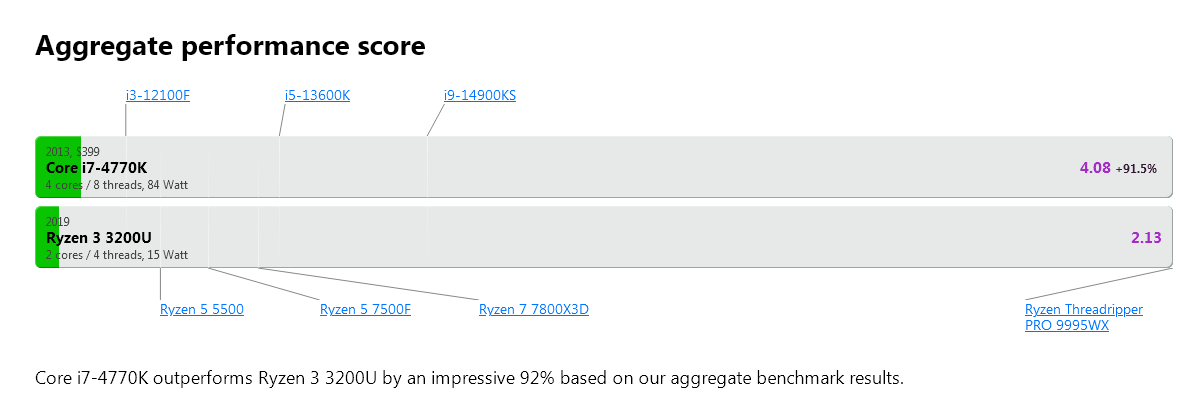Click the summary sentence about the 92% outperformance
1204x415 pixels.
(470, 378)
